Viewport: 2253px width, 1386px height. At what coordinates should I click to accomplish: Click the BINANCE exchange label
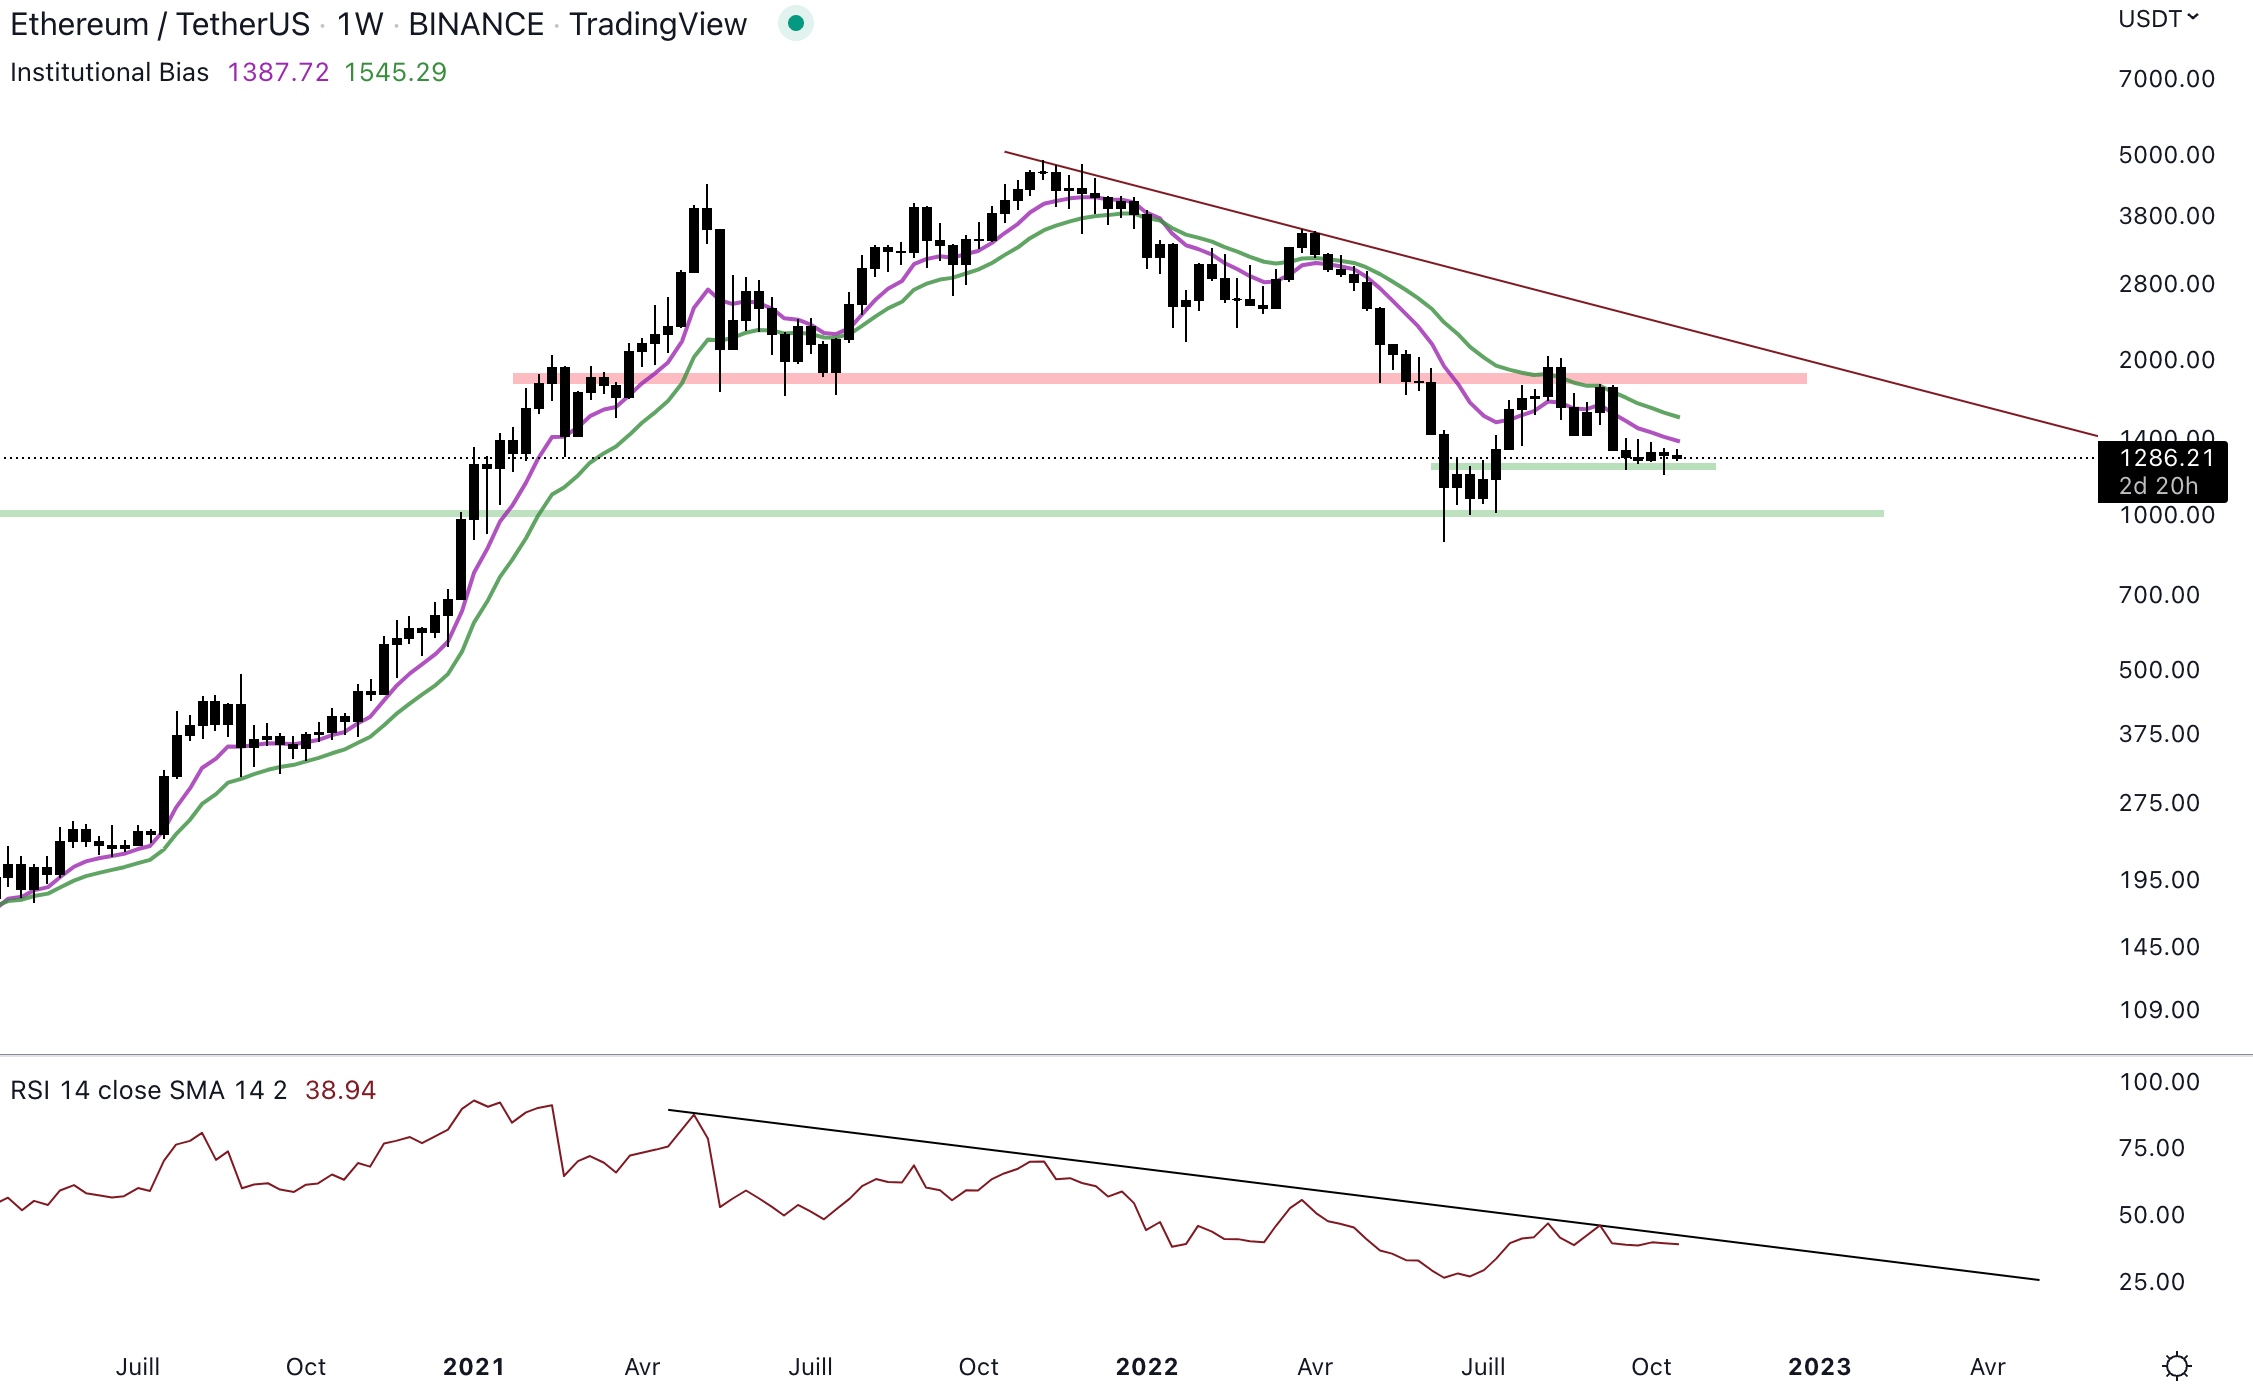tap(476, 24)
